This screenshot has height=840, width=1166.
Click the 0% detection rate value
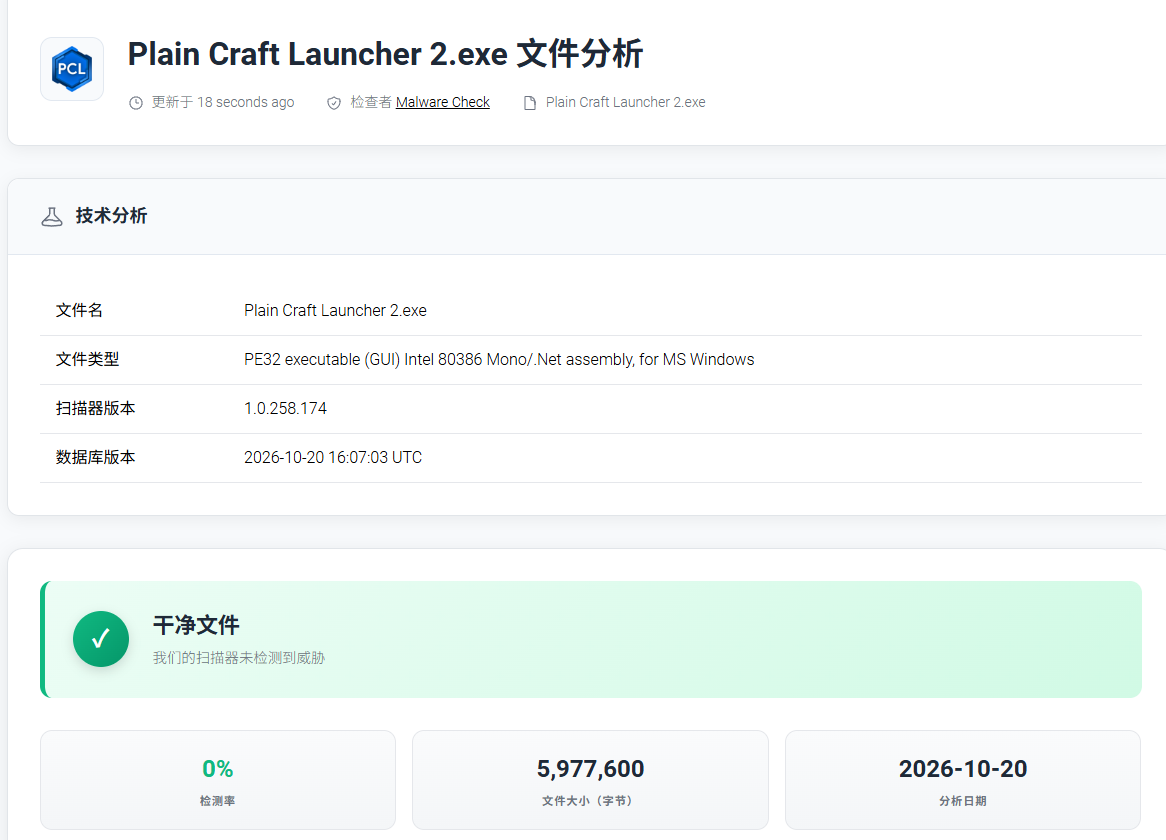coord(218,769)
